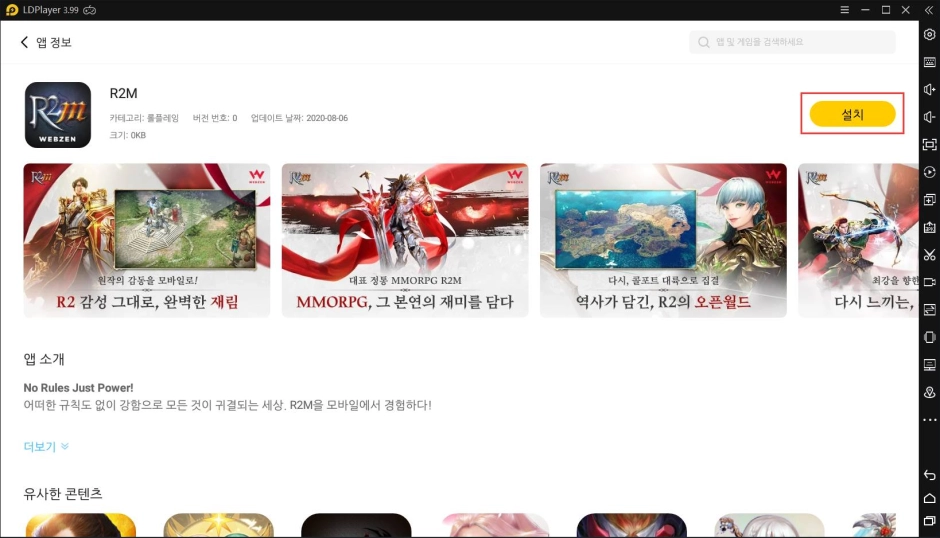Viewport: 940px width, 538px height.
Task: Decrease volume using sidebar speaker minus icon
Action: pyautogui.click(x=929, y=117)
